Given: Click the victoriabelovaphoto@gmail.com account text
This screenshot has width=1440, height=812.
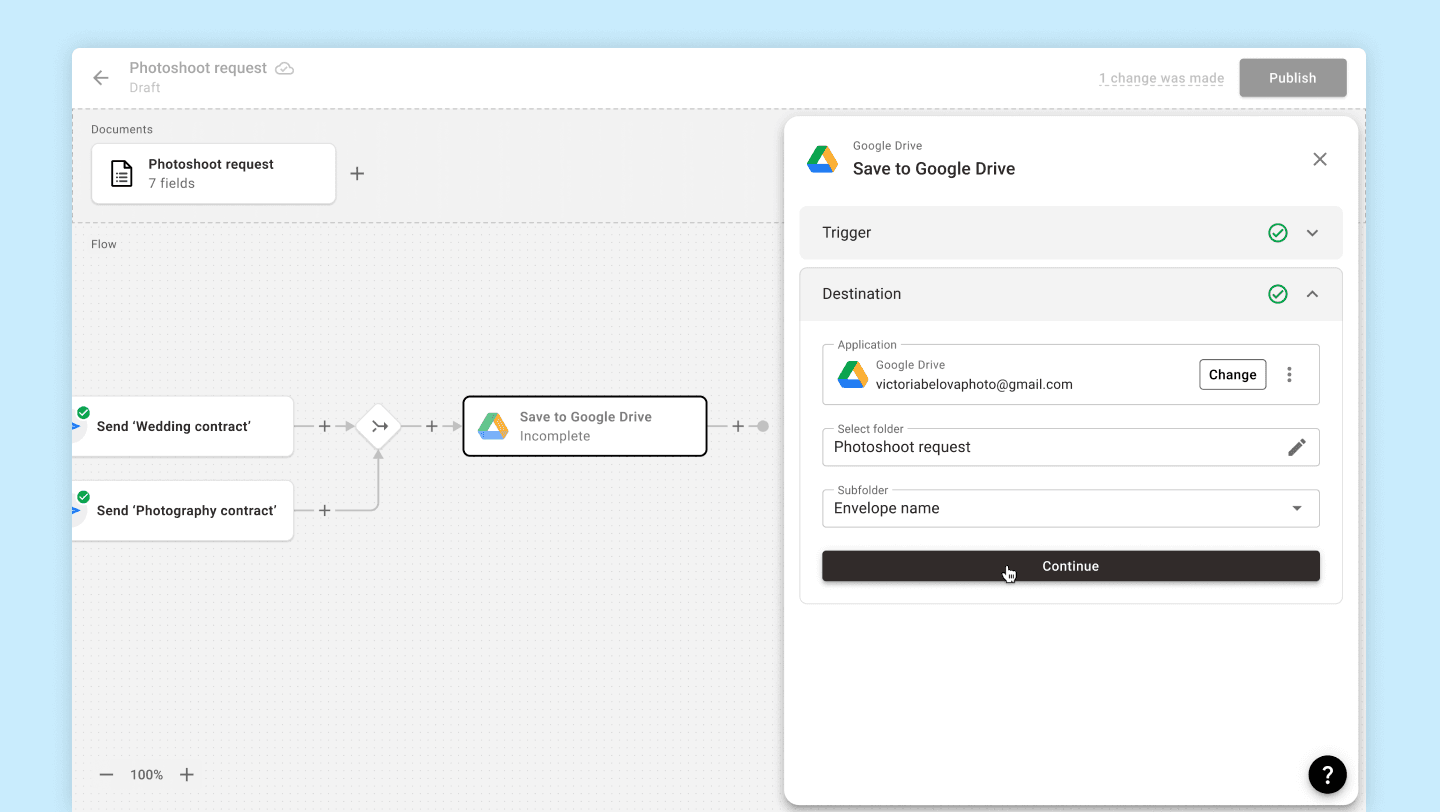Looking at the screenshot, I should [x=974, y=384].
